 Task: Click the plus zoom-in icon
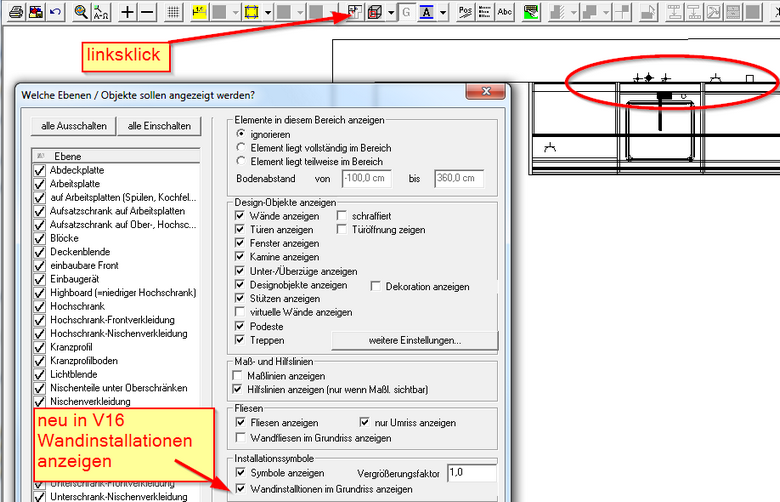[128, 12]
